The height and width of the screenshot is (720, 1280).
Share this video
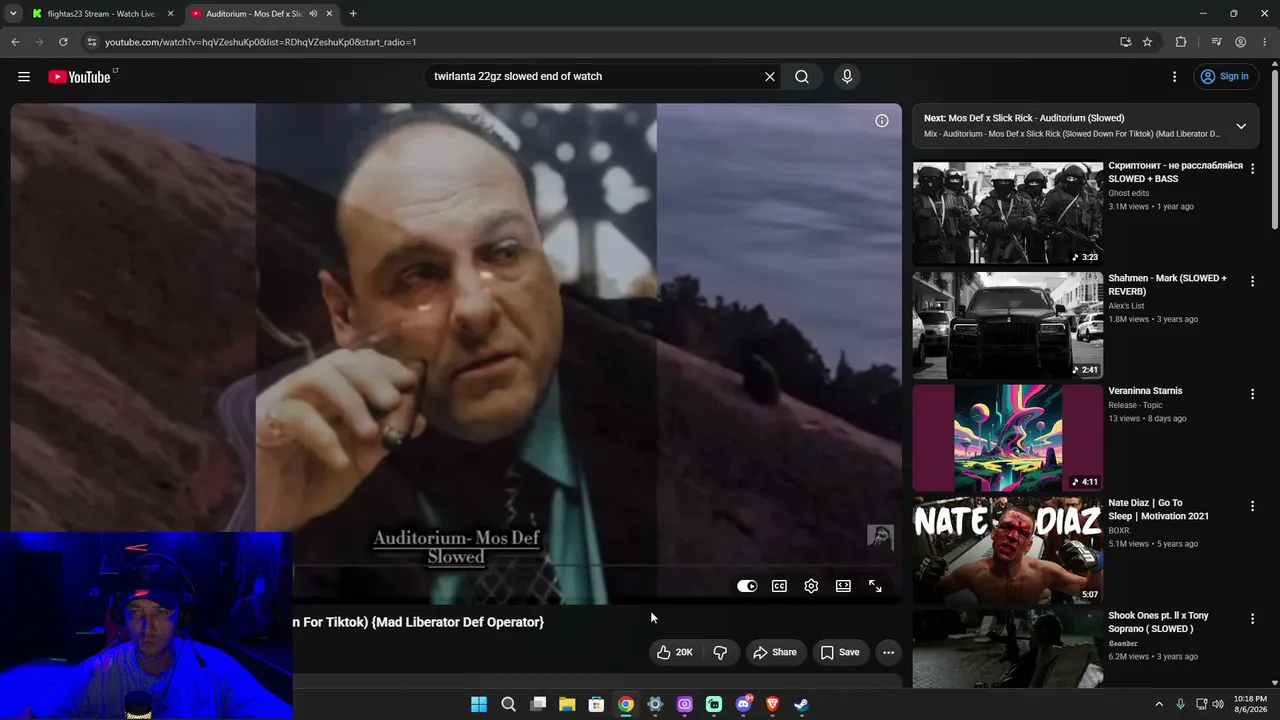[x=775, y=652]
